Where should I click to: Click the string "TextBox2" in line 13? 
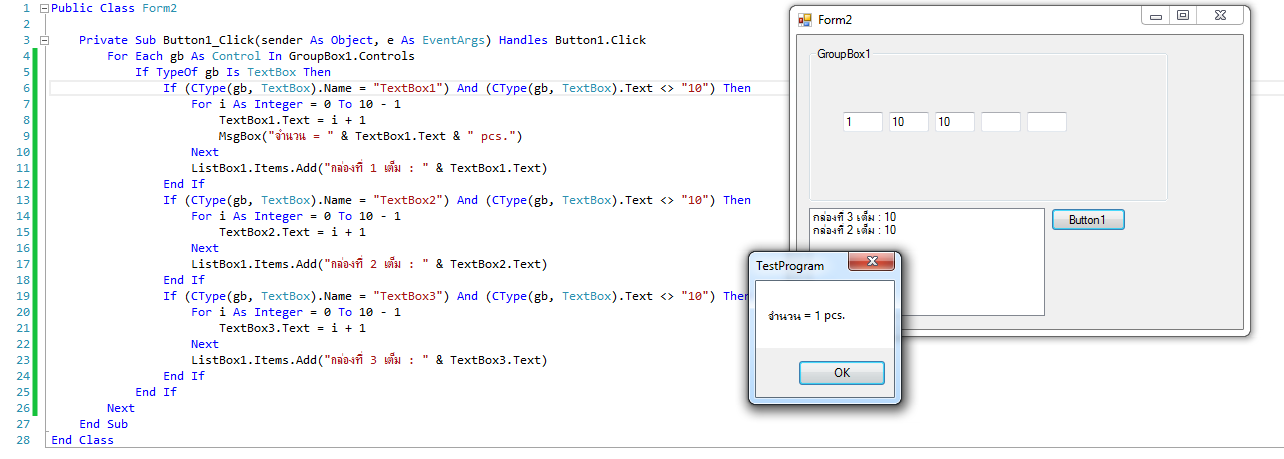(410, 200)
